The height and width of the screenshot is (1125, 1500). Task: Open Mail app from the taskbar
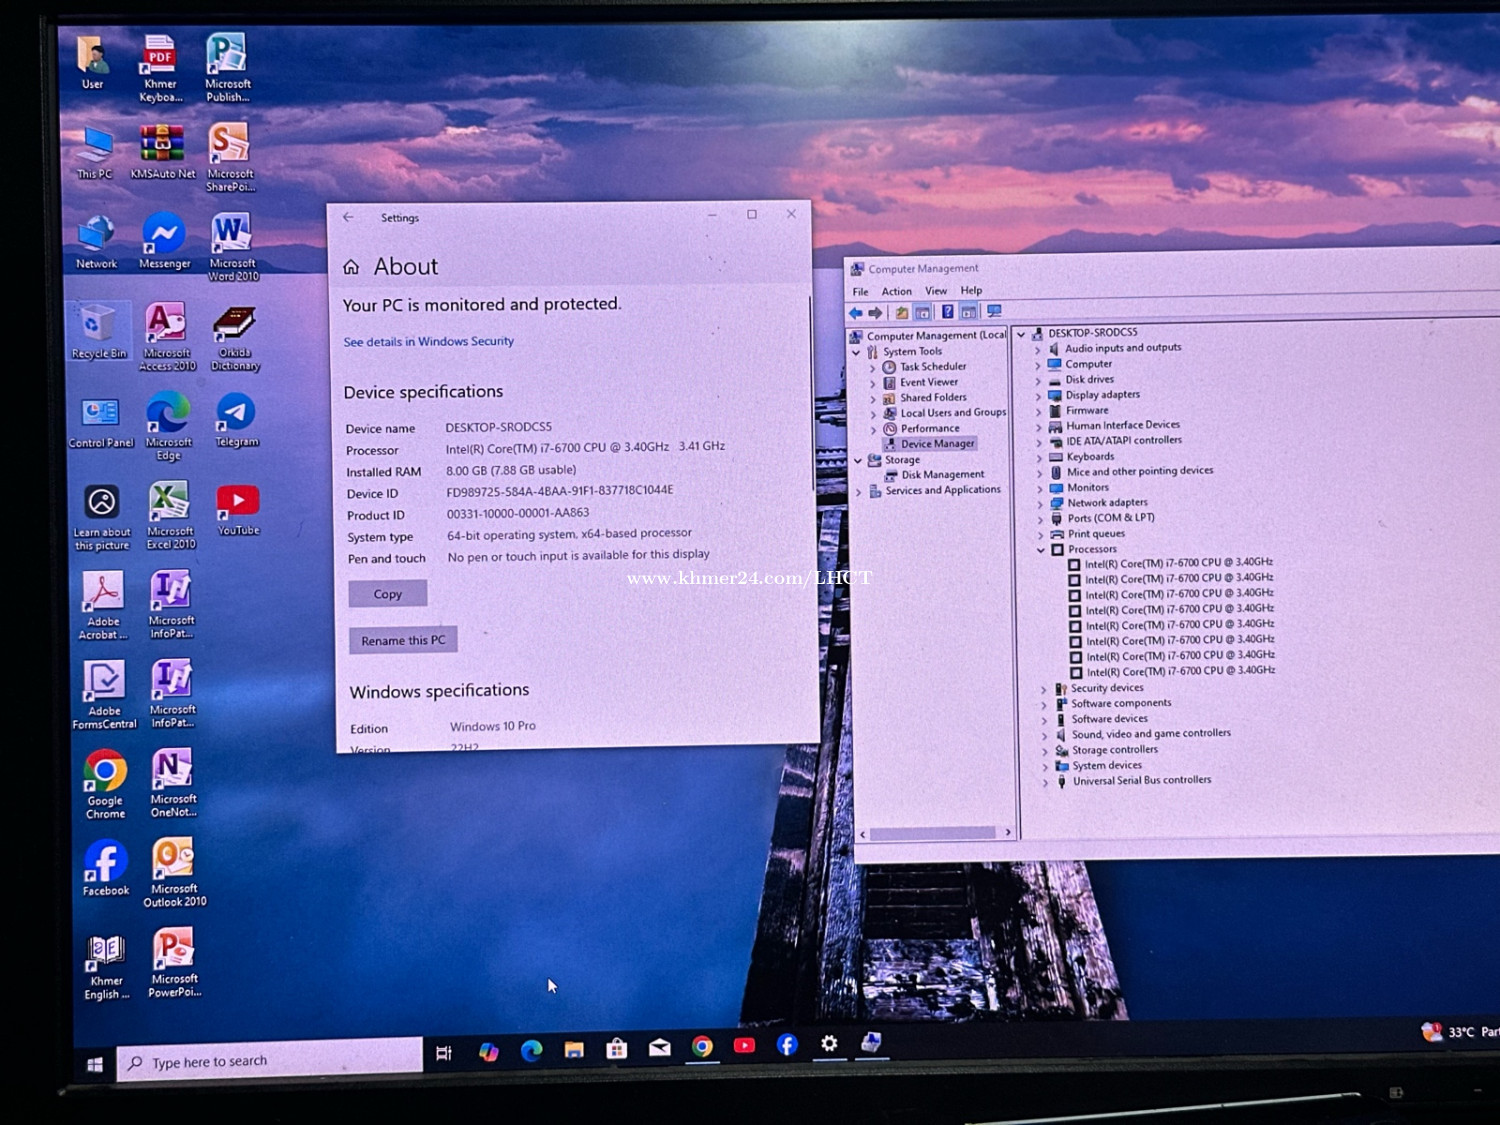coord(660,1048)
